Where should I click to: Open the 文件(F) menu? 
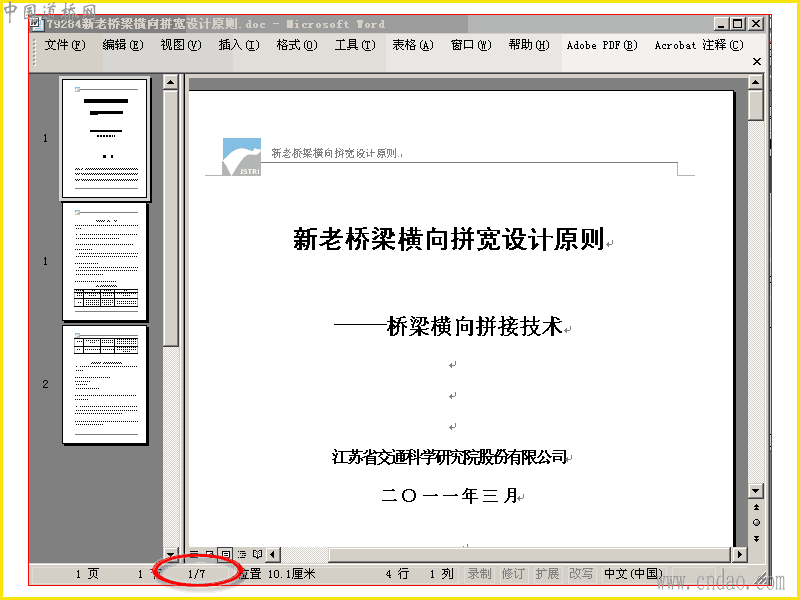[65, 45]
